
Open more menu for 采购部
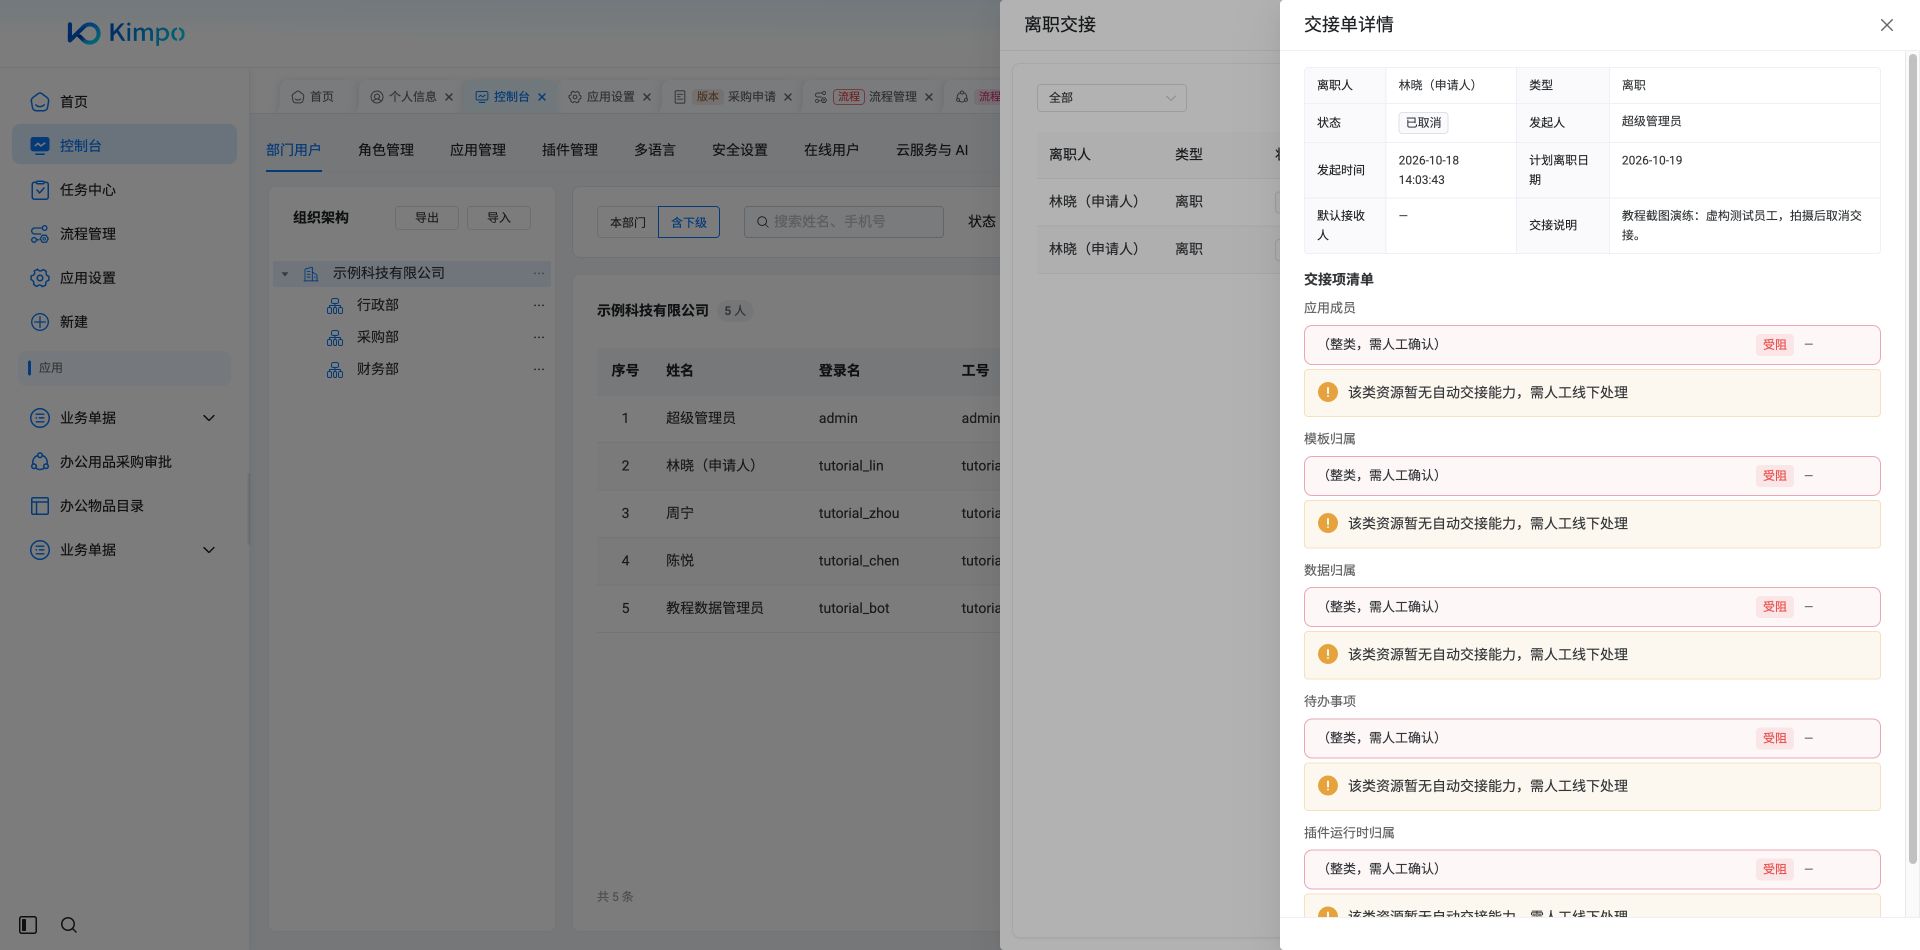click(539, 337)
